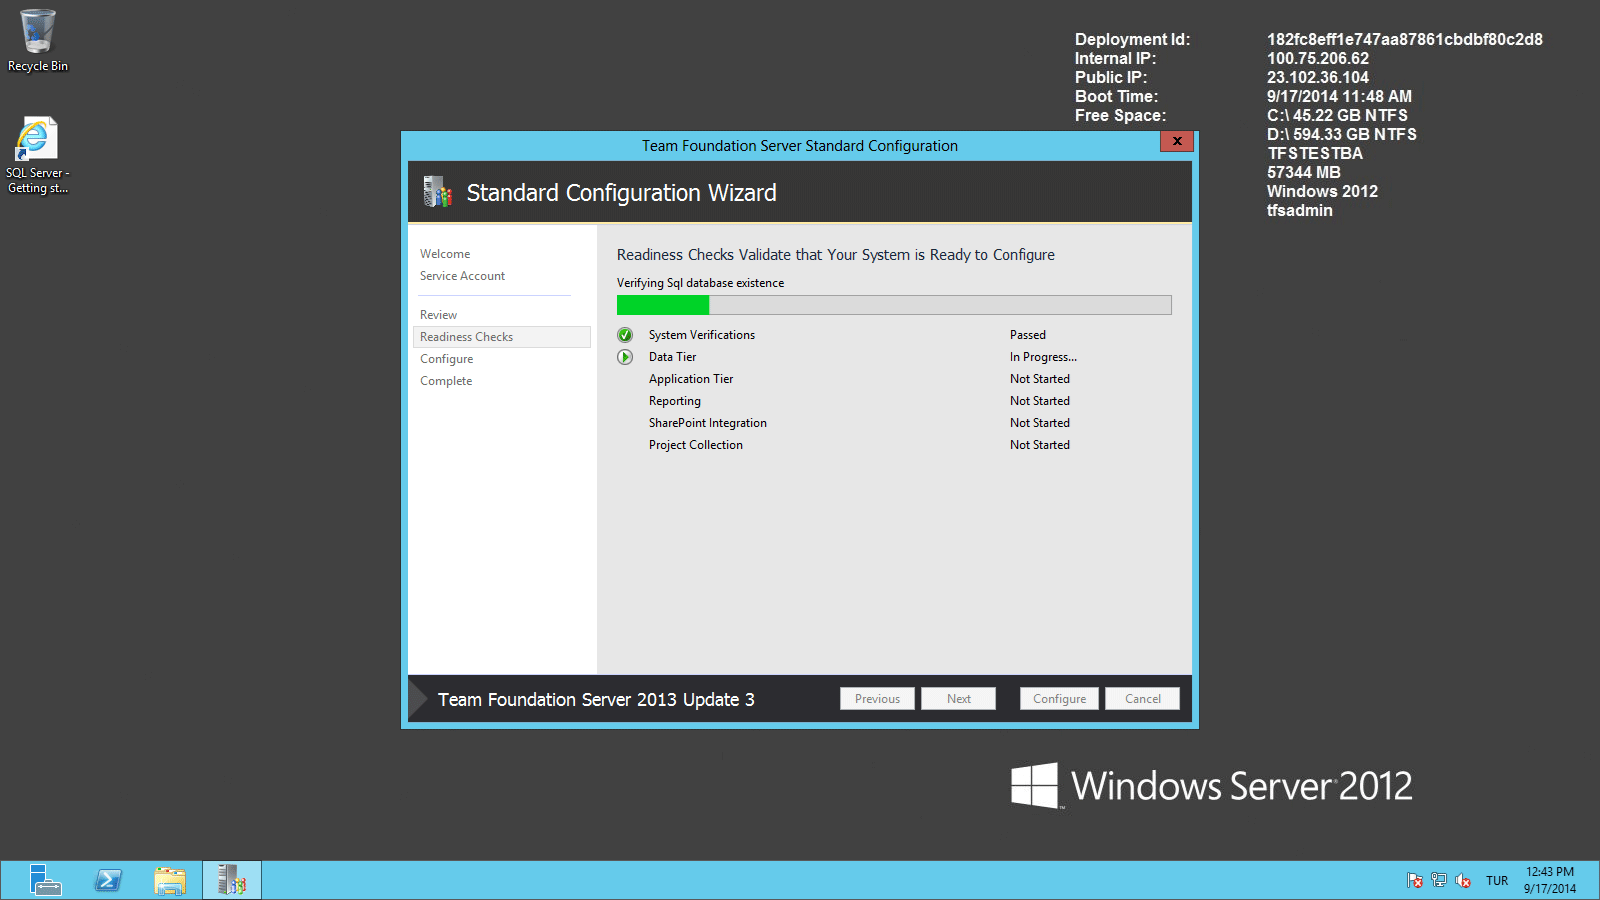The height and width of the screenshot is (900, 1600).
Task: Click Verifying Sql database existence text
Action: click(700, 283)
